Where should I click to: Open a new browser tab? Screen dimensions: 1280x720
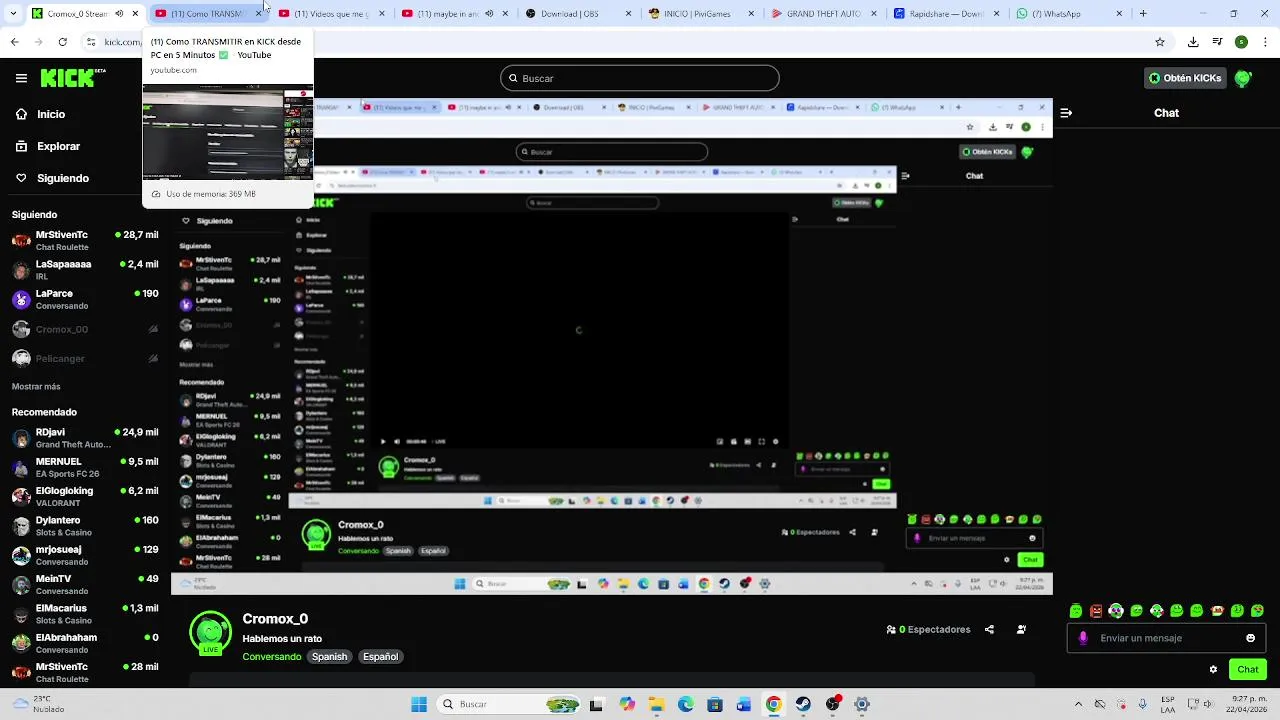click(1143, 14)
